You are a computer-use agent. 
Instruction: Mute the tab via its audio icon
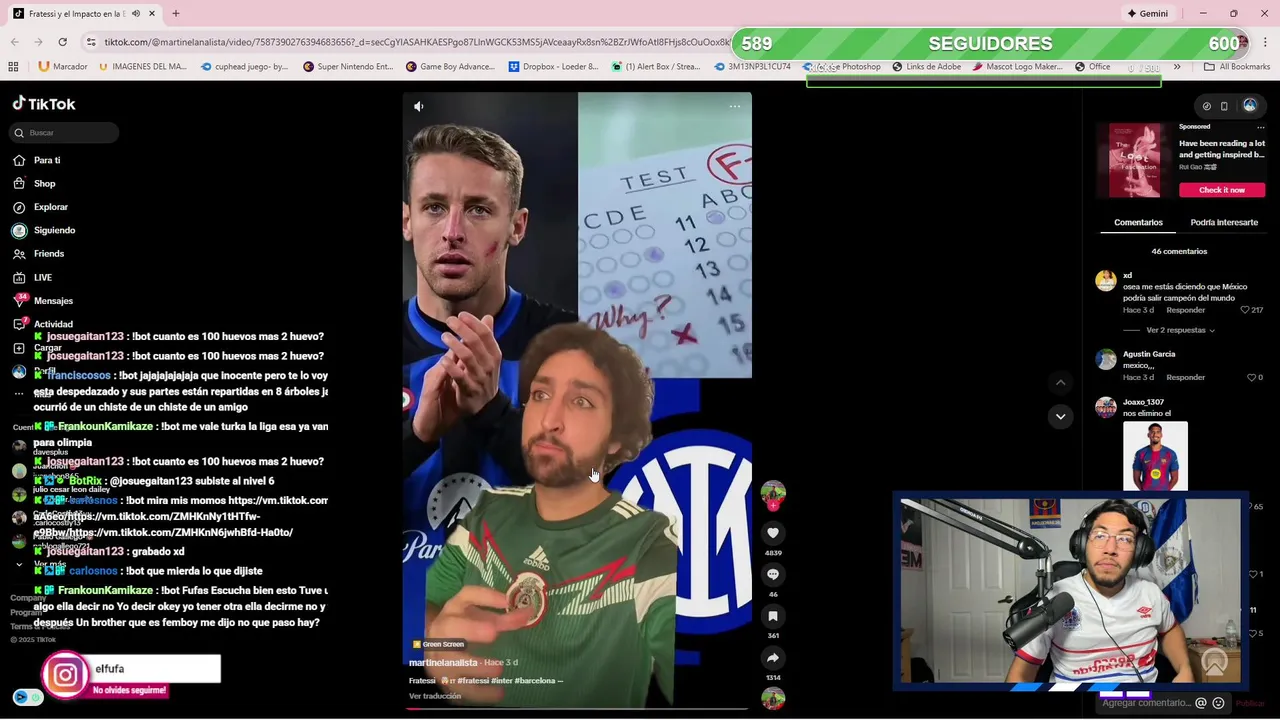pos(136,14)
